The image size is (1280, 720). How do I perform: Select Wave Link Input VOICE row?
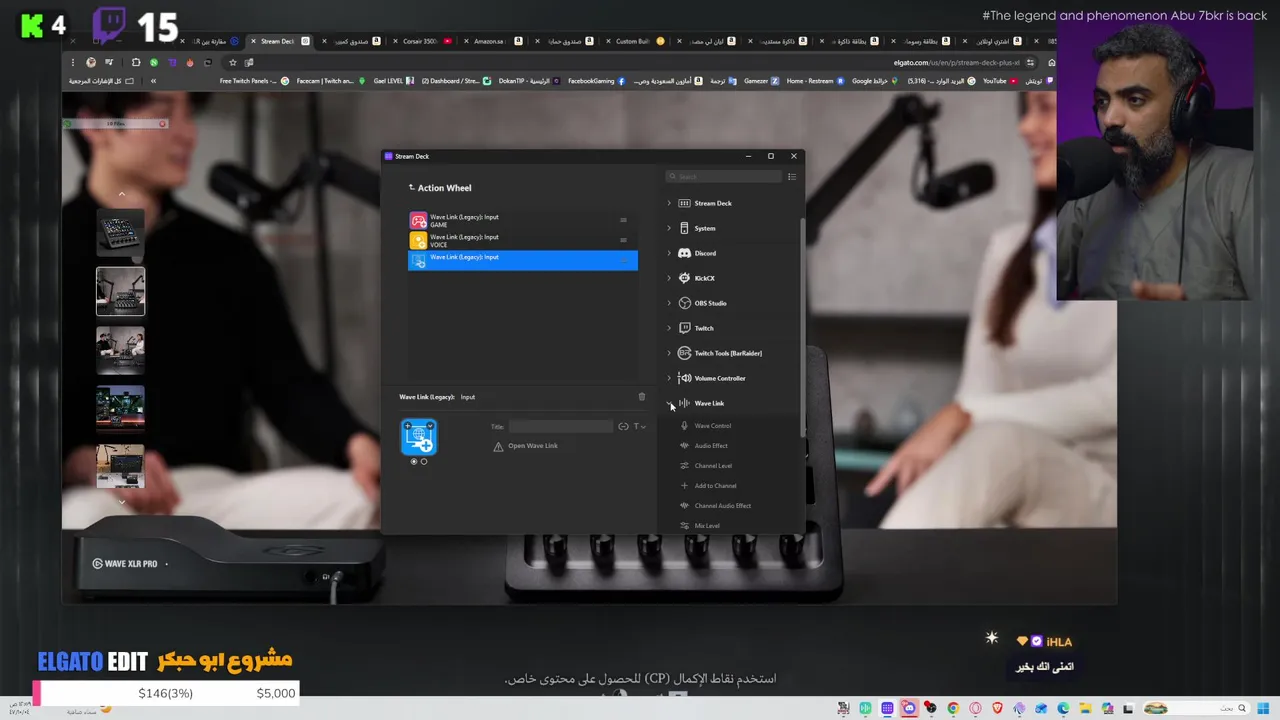[x=523, y=240]
